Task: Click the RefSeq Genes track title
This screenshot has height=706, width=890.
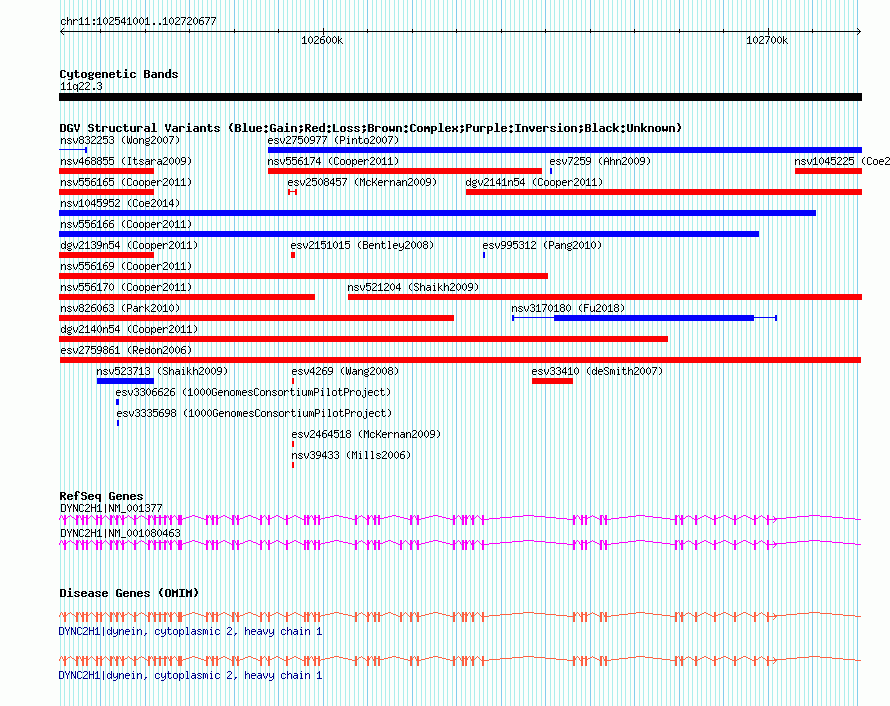Action: 101,495
